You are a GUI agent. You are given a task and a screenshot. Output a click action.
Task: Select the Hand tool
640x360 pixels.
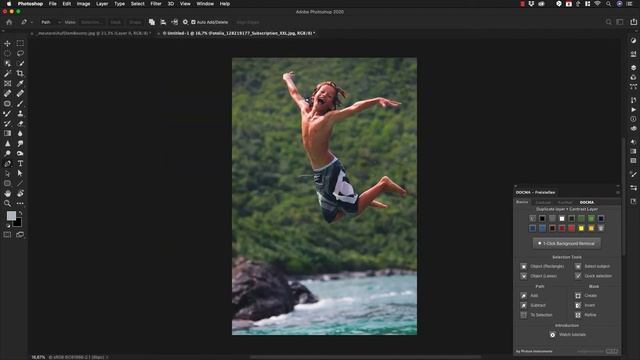pyautogui.click(x=7, y=193)
